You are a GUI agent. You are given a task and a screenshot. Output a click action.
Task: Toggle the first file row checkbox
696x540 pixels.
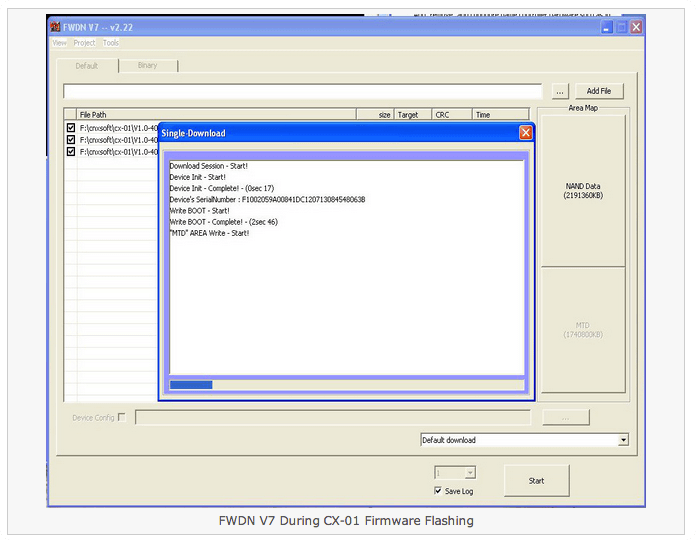[x=71, y=128]
